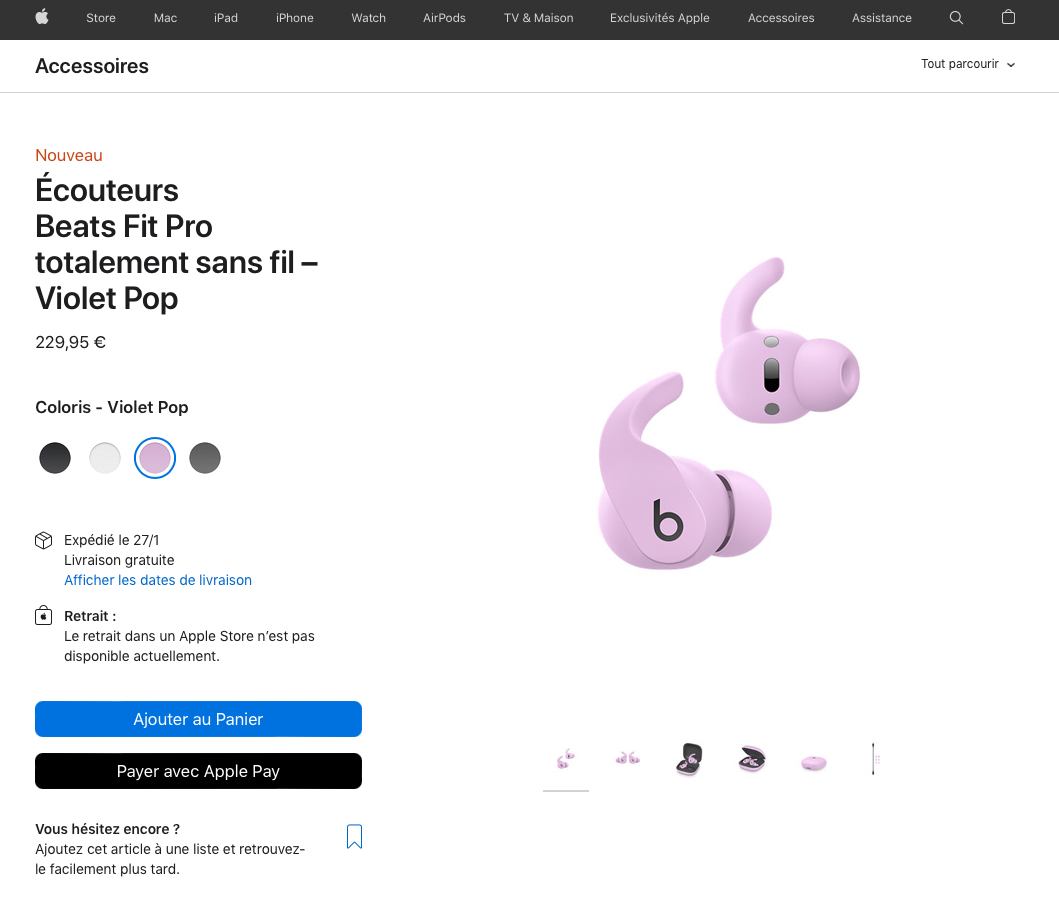The image size is (1059, 900).
Task: Select the closed violet case thumbnail
Action: tap(813, 762)
